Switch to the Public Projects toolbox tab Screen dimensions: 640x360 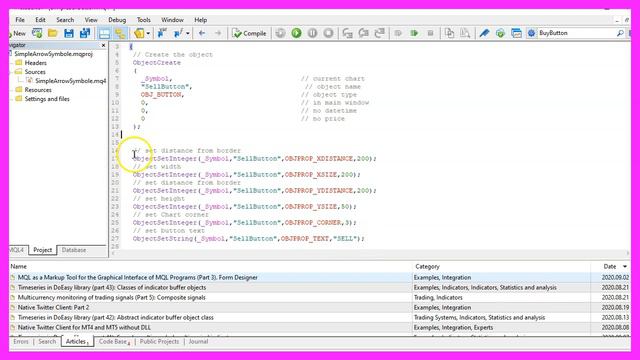159,342
